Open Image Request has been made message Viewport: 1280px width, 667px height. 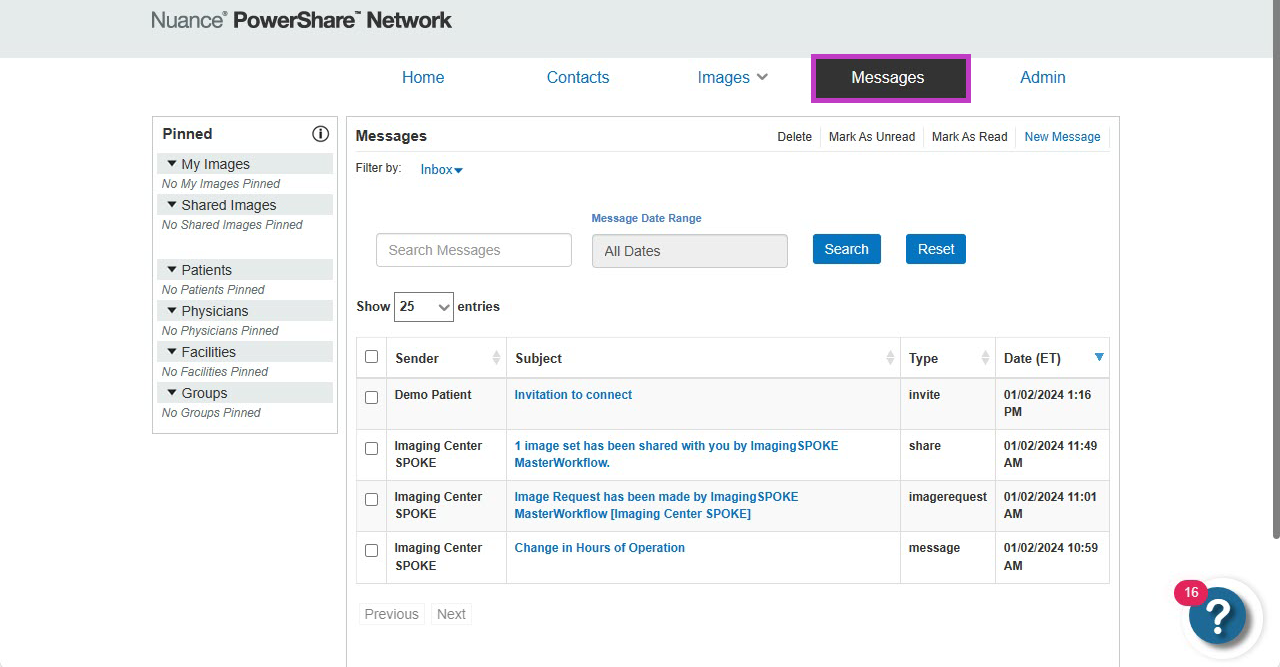[x=656, y=505]
